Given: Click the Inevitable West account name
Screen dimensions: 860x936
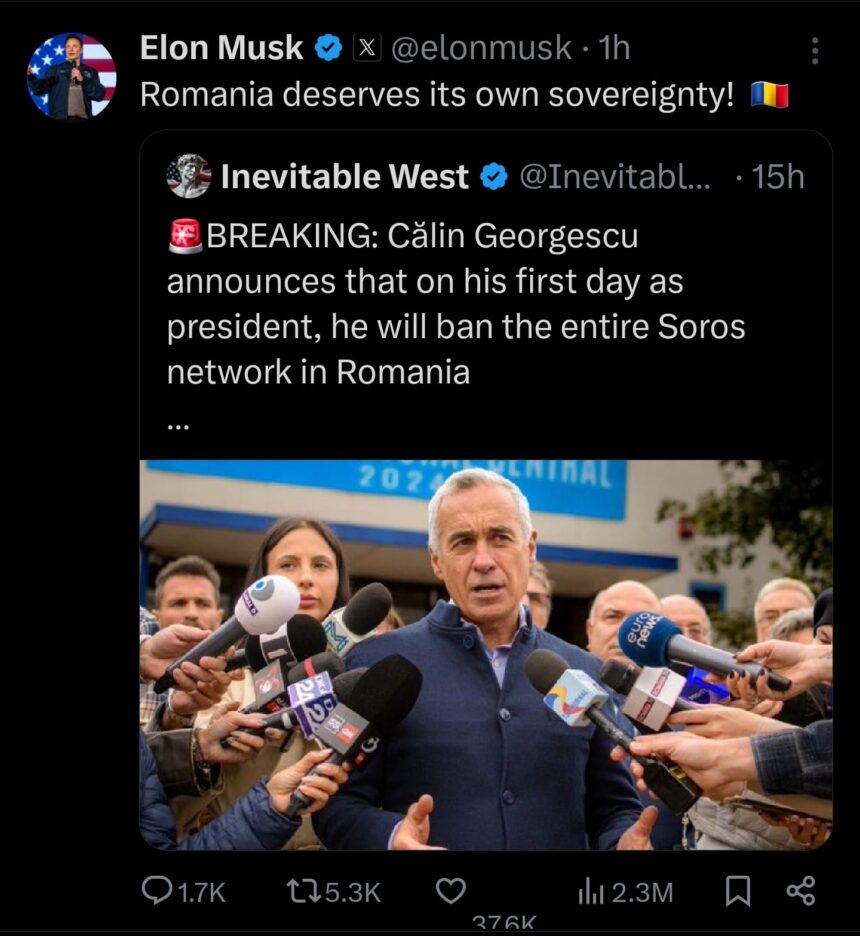Looking at the screenshot, I should click(344, 177).
